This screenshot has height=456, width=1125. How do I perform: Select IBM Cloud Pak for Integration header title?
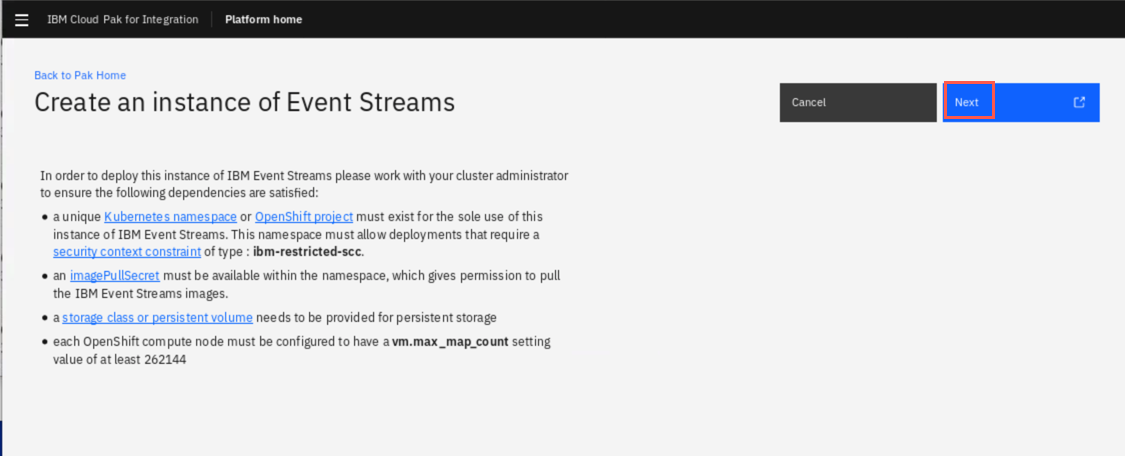click(123, 19)
